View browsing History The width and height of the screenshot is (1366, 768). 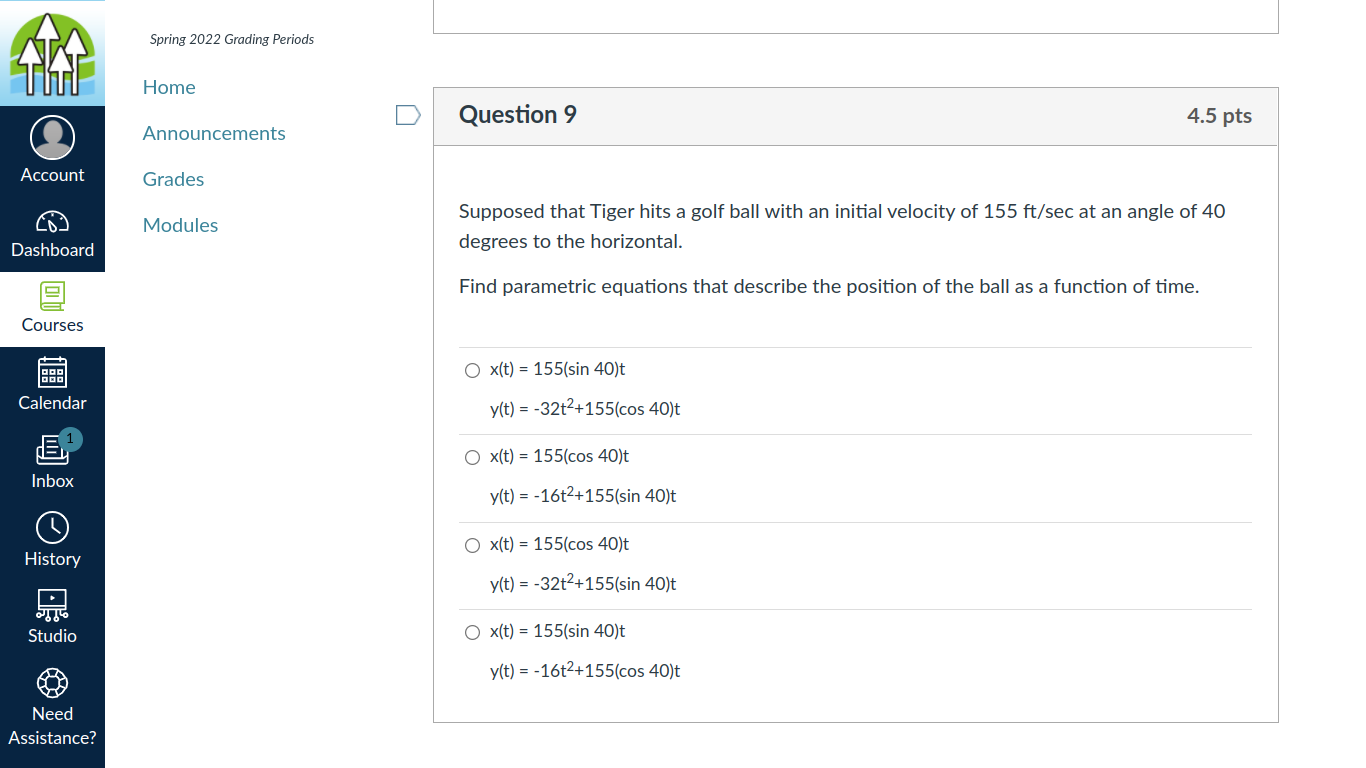pos(52,540)
